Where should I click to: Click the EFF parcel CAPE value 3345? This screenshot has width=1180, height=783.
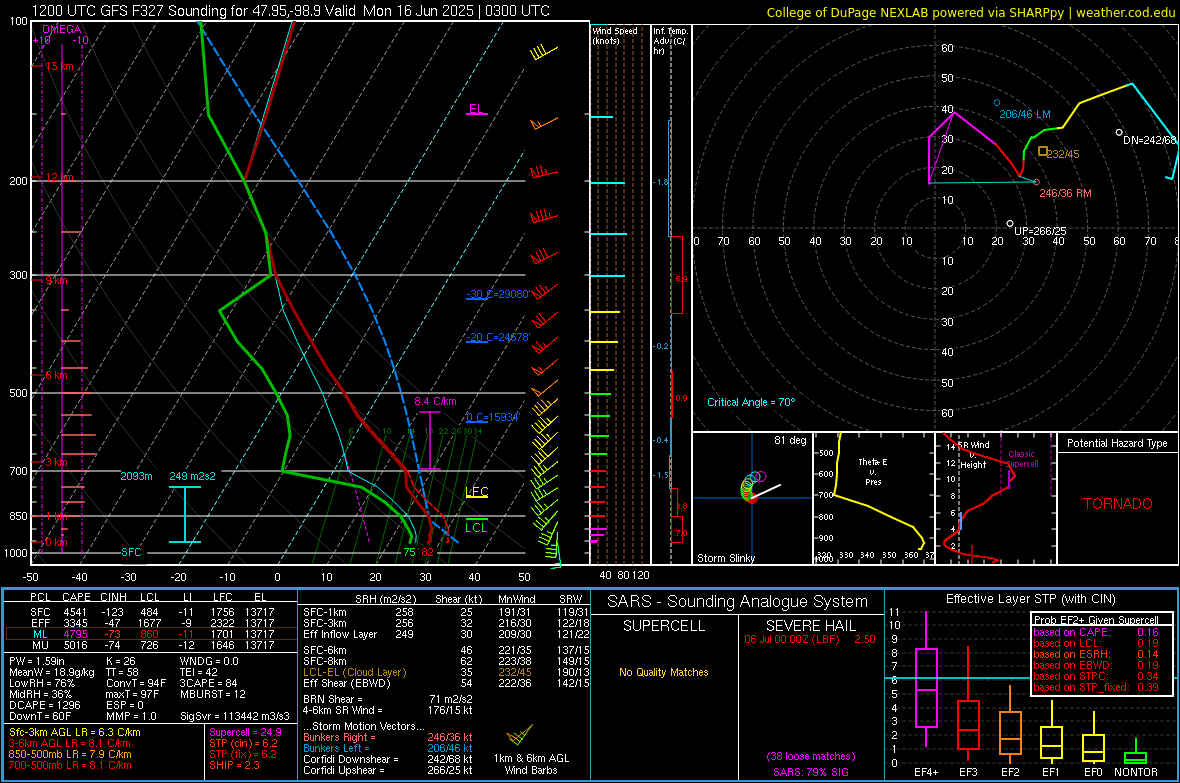point(75,623)
